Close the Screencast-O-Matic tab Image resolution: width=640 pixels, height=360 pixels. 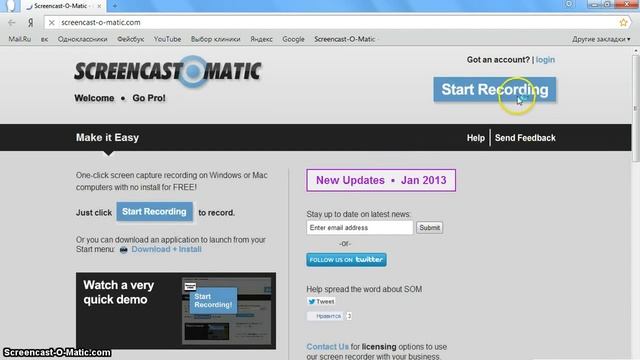coord(99,6)
